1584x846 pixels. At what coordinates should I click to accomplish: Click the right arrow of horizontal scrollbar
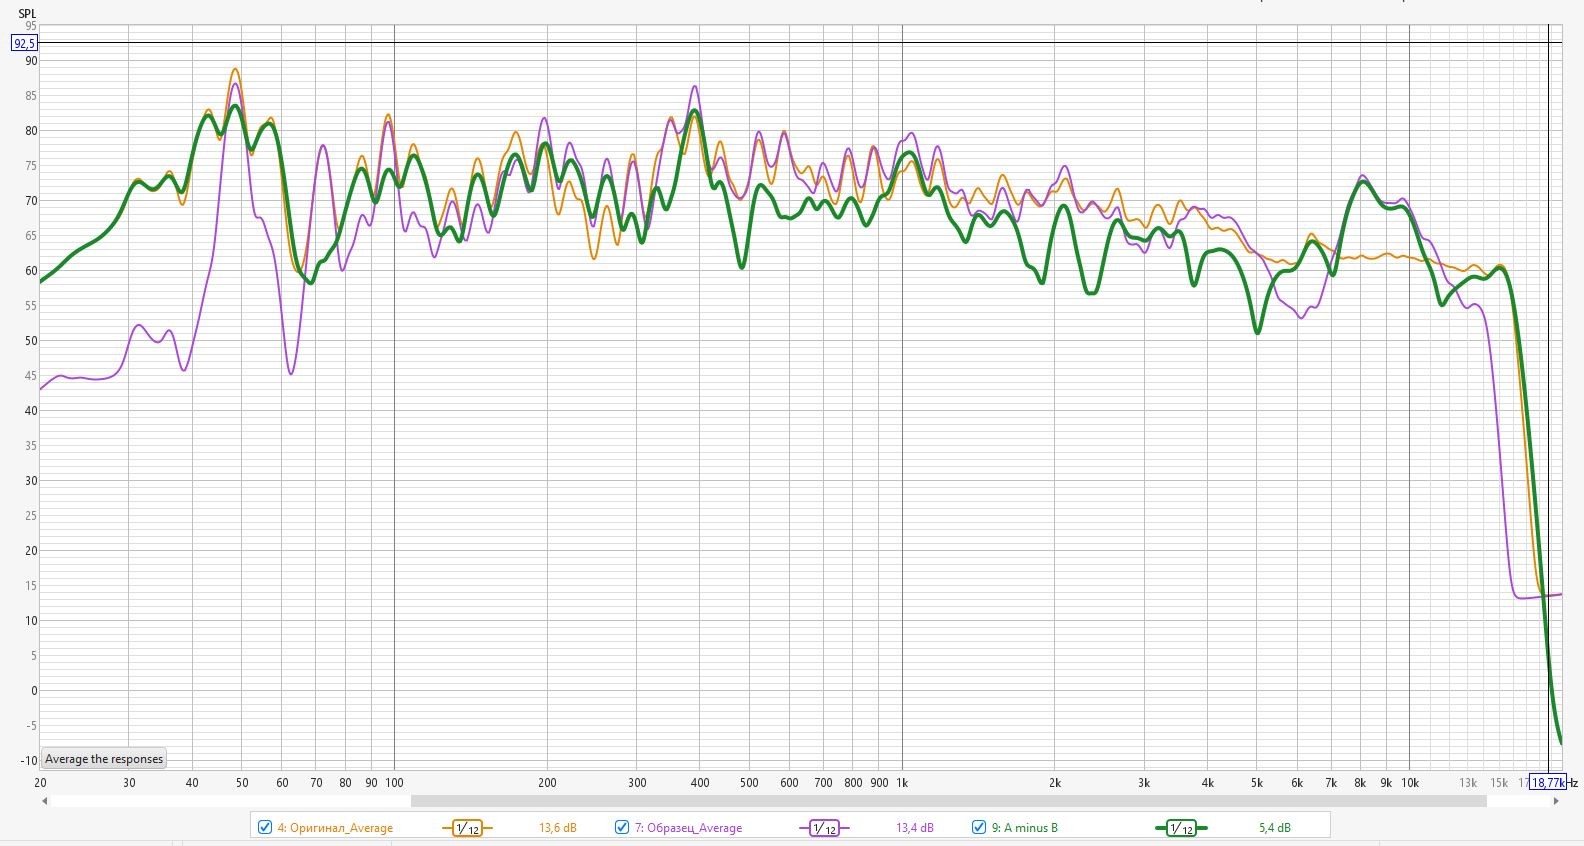pyautogui.click(x=1555, y=801)
